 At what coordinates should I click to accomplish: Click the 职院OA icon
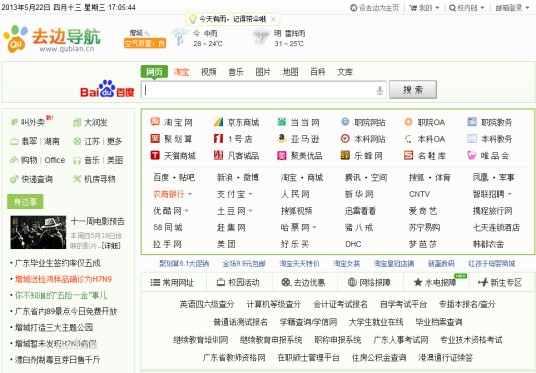(x=408, y=122)
